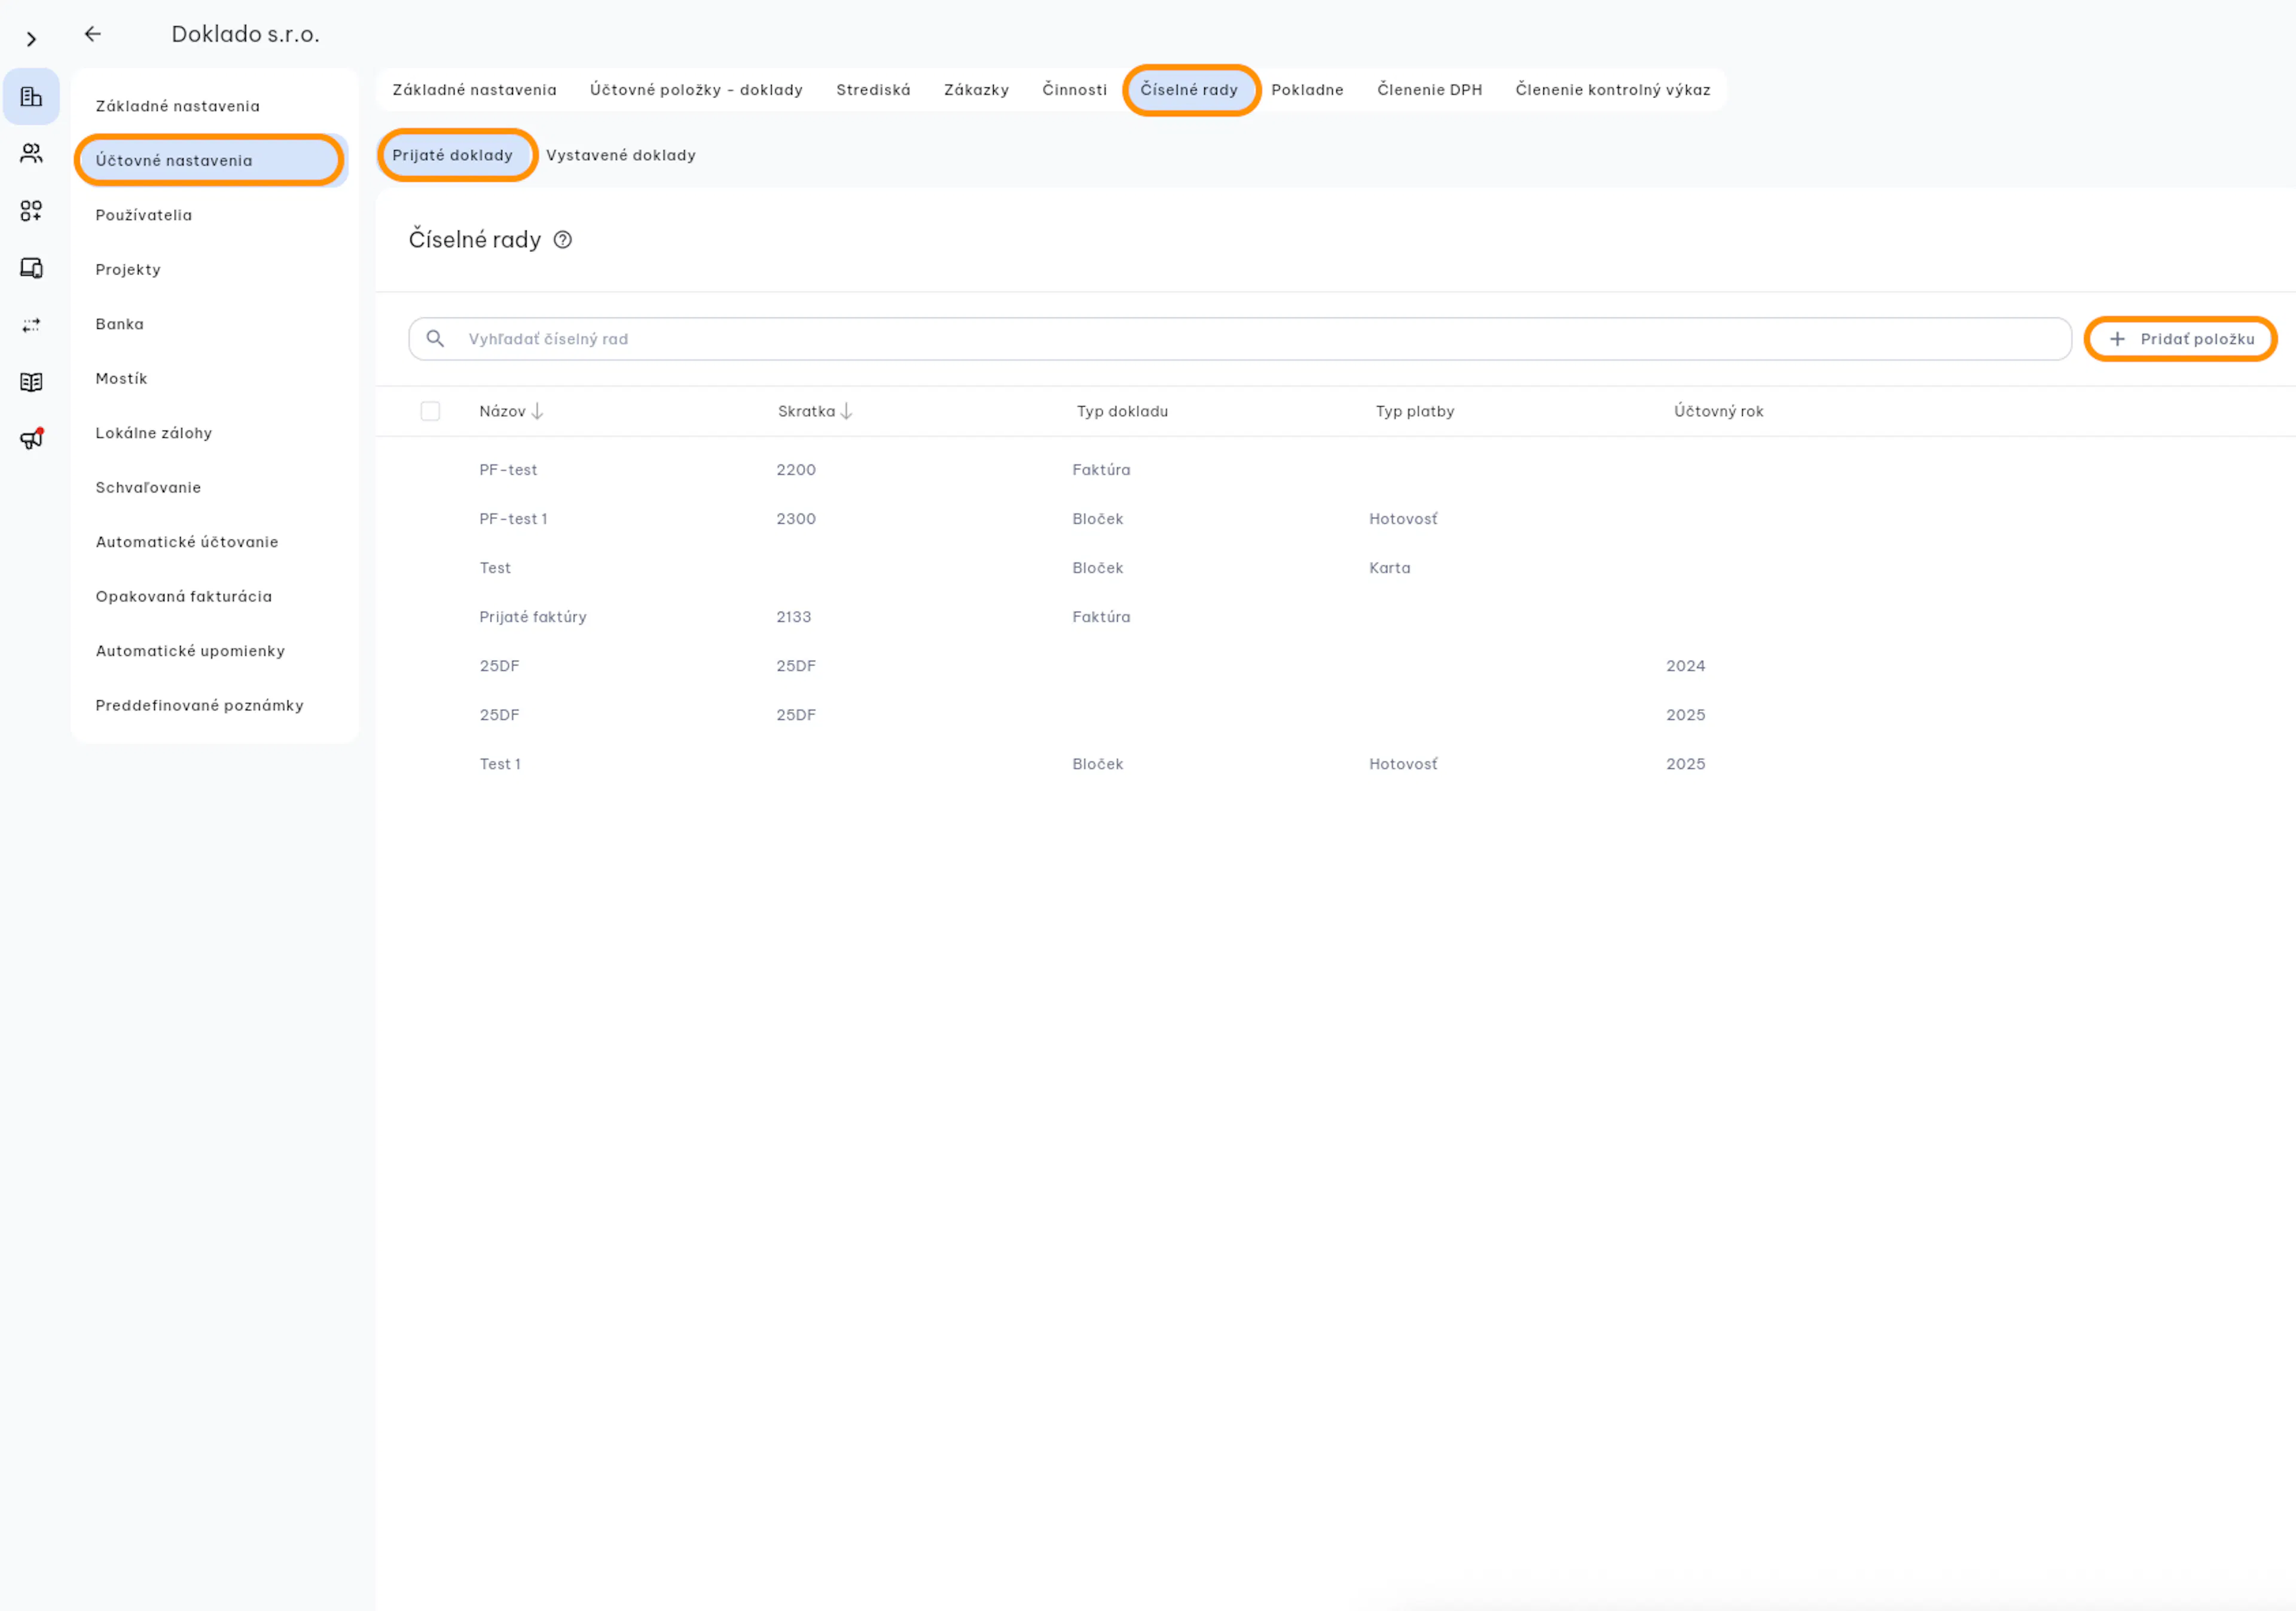Switch to the Pokladne tab
2296x1611 pixels.
tap(1307, 90)
